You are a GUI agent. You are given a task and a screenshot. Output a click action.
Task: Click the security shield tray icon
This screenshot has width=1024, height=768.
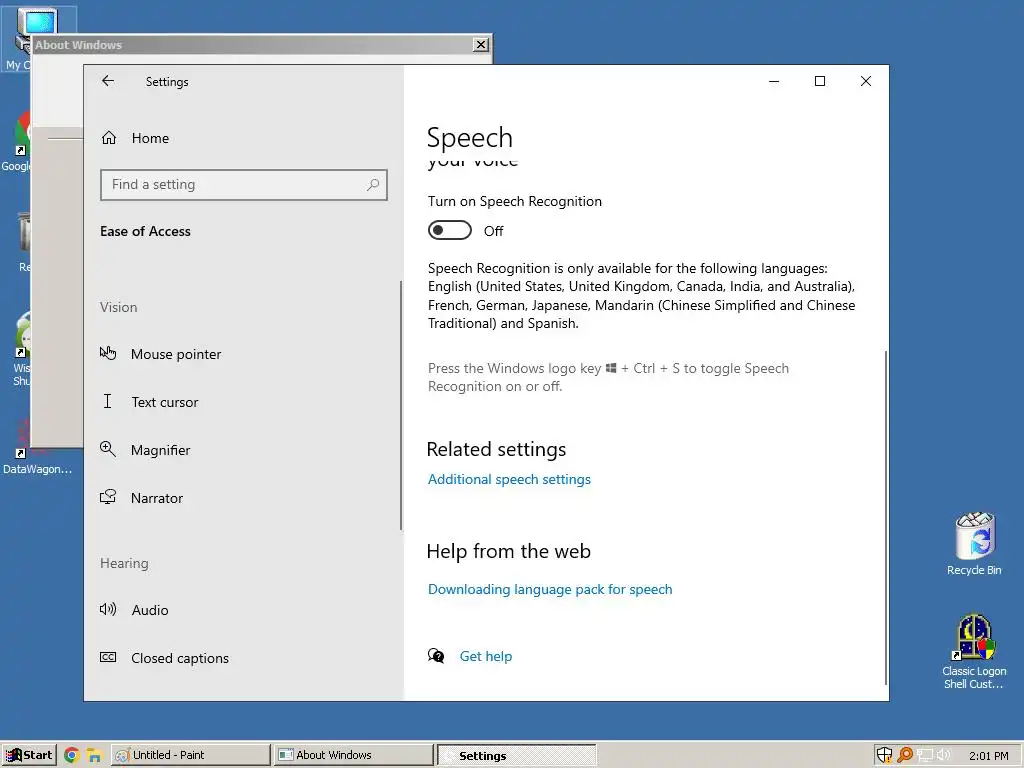pos(884,755)
